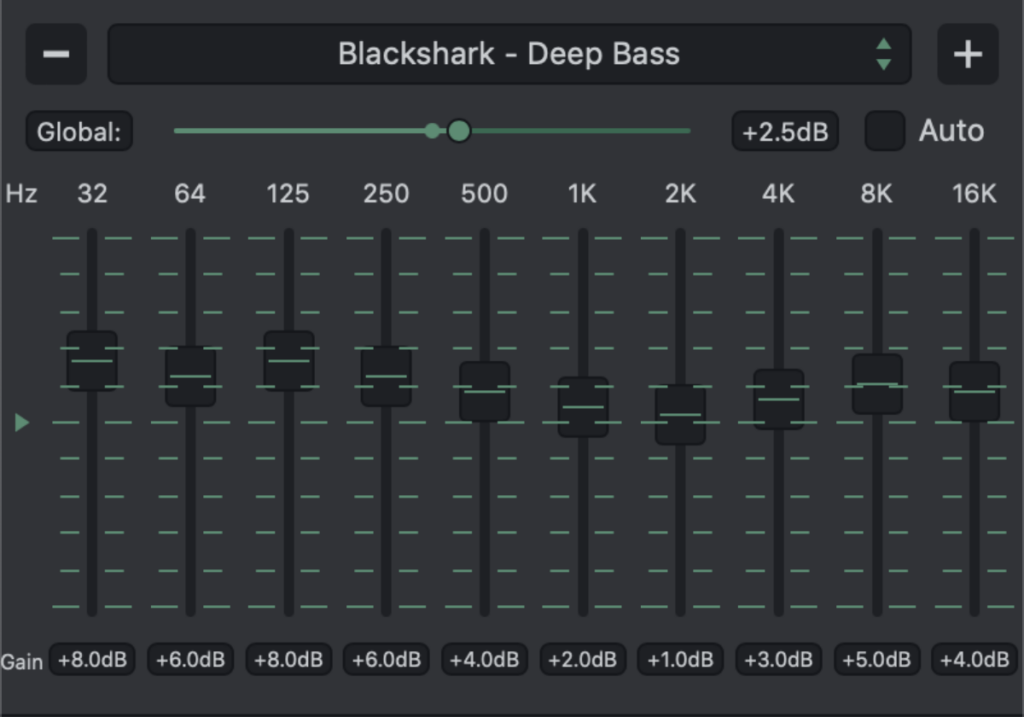Image resolution: width=1024 pixels, height=717 pixels.
Task: Open the Blackshark - Deep Bass preset dropdown
Action: pos(508,54)
